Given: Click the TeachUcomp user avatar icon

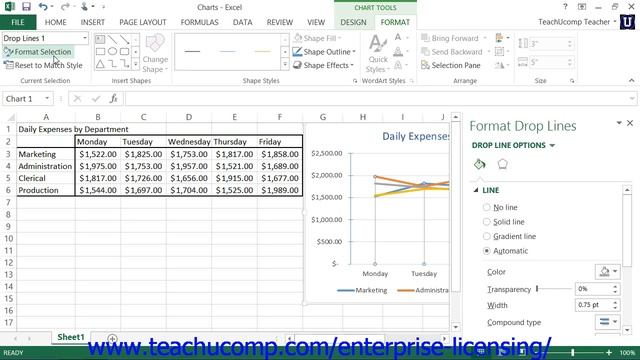Looking at the screenshot, I should coord(627,22).
